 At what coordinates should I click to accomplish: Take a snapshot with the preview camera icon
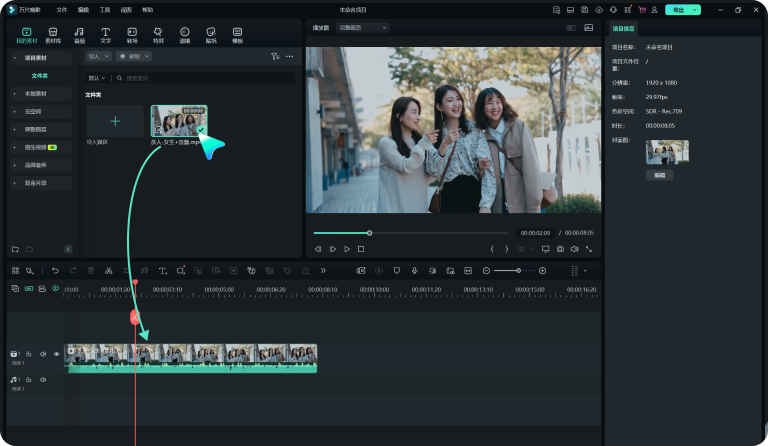point(560,248)
